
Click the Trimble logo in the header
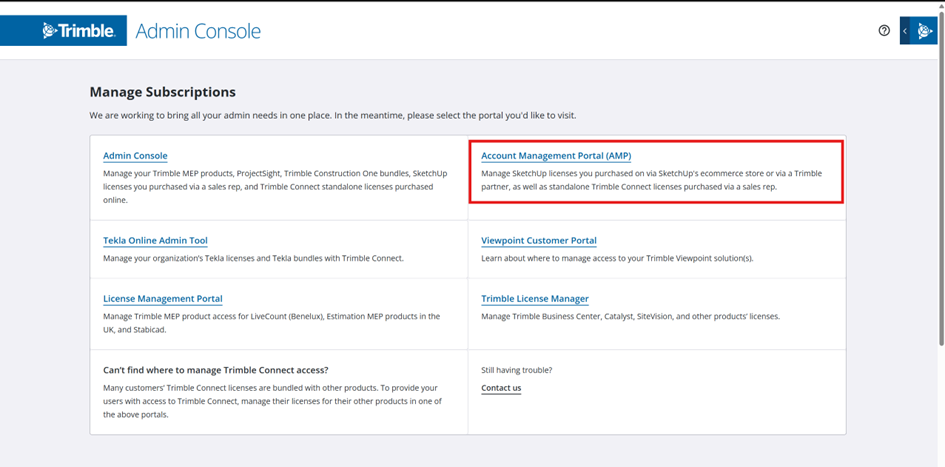[78, 31]
